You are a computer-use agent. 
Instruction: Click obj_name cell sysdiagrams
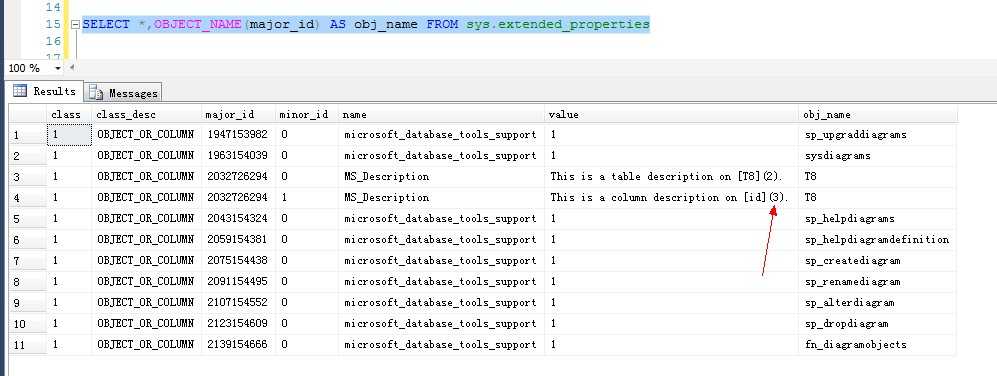click(877, 156)
